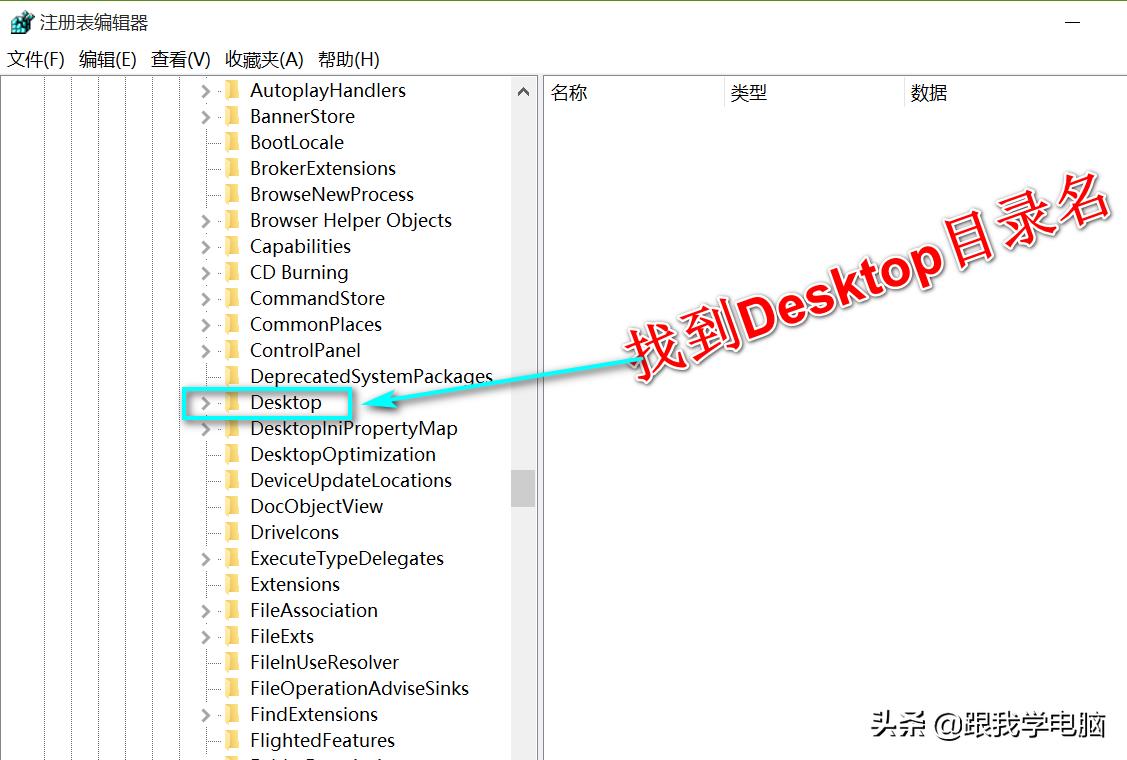Expand the CommandStore key
Viewport: 1127px width, 760px height.
[x=206, y=299]
